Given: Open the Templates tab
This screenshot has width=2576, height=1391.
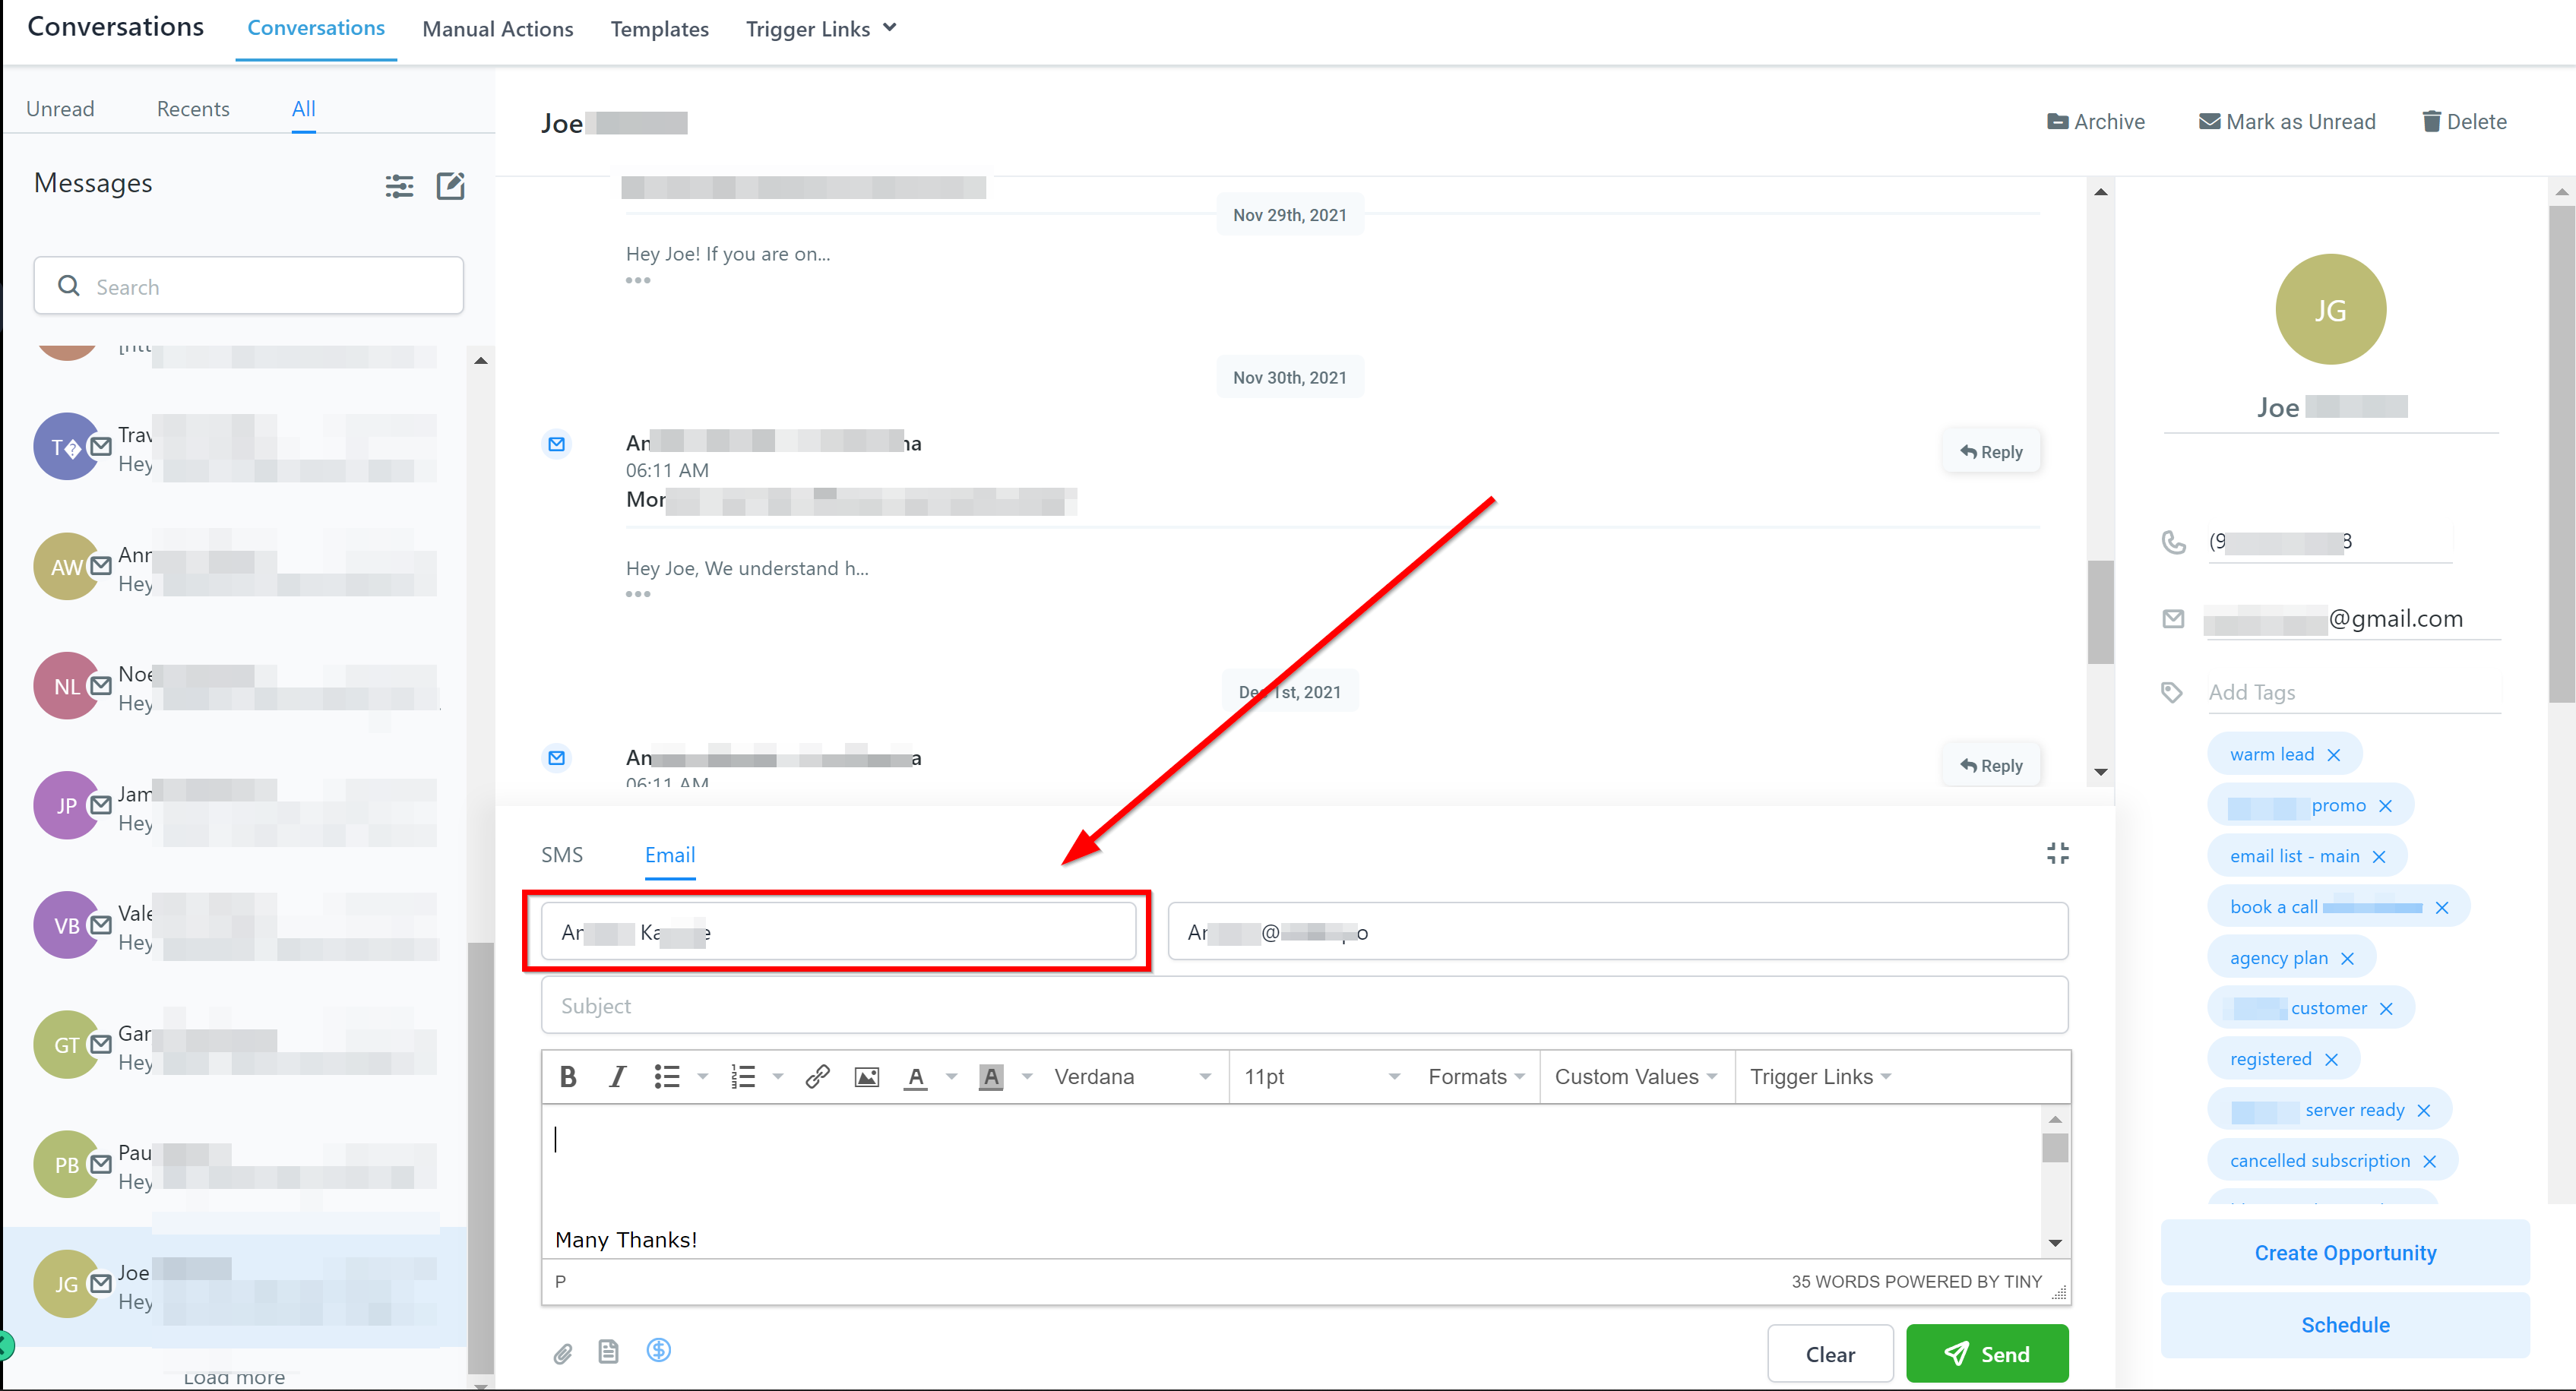Looking at the screenshot, I should (659, 29).
